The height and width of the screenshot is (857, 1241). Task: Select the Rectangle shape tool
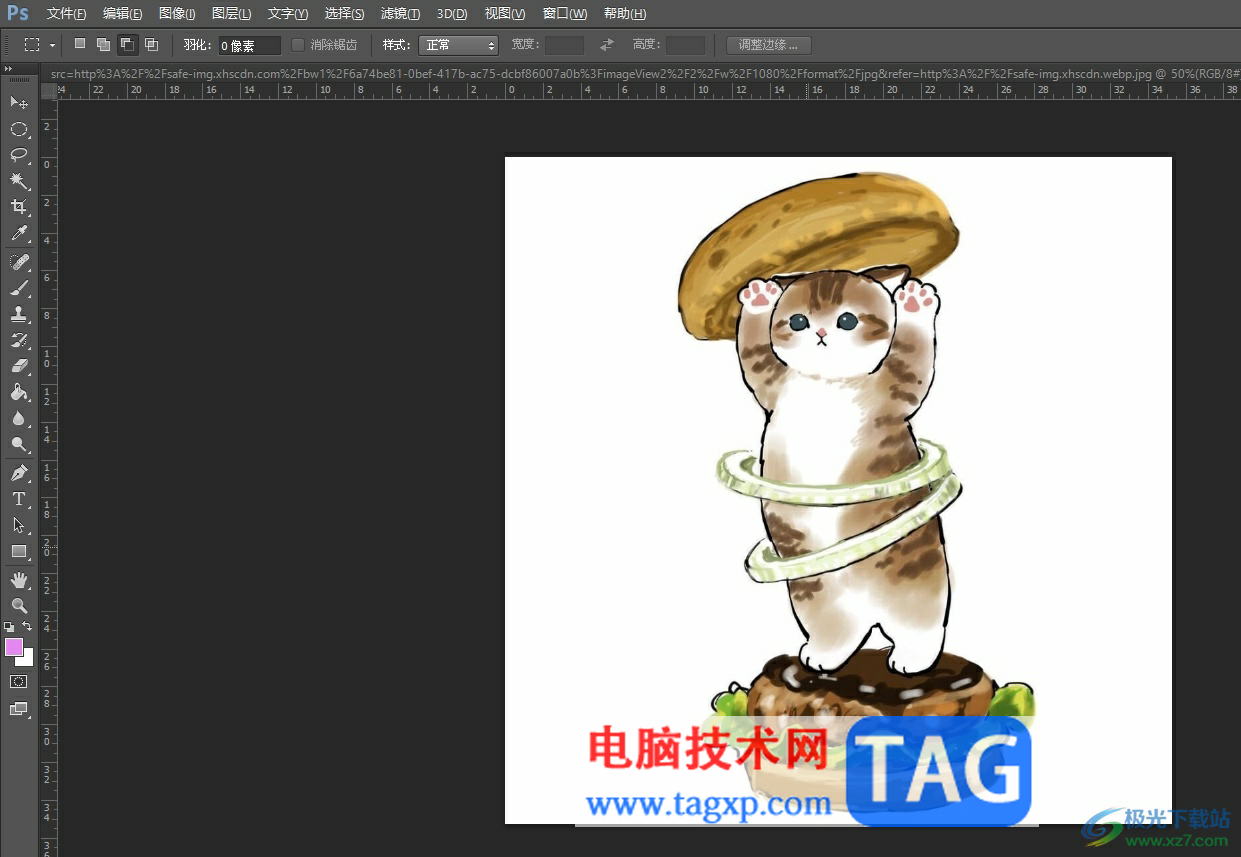pyautogui.click(x=19, y=551)
